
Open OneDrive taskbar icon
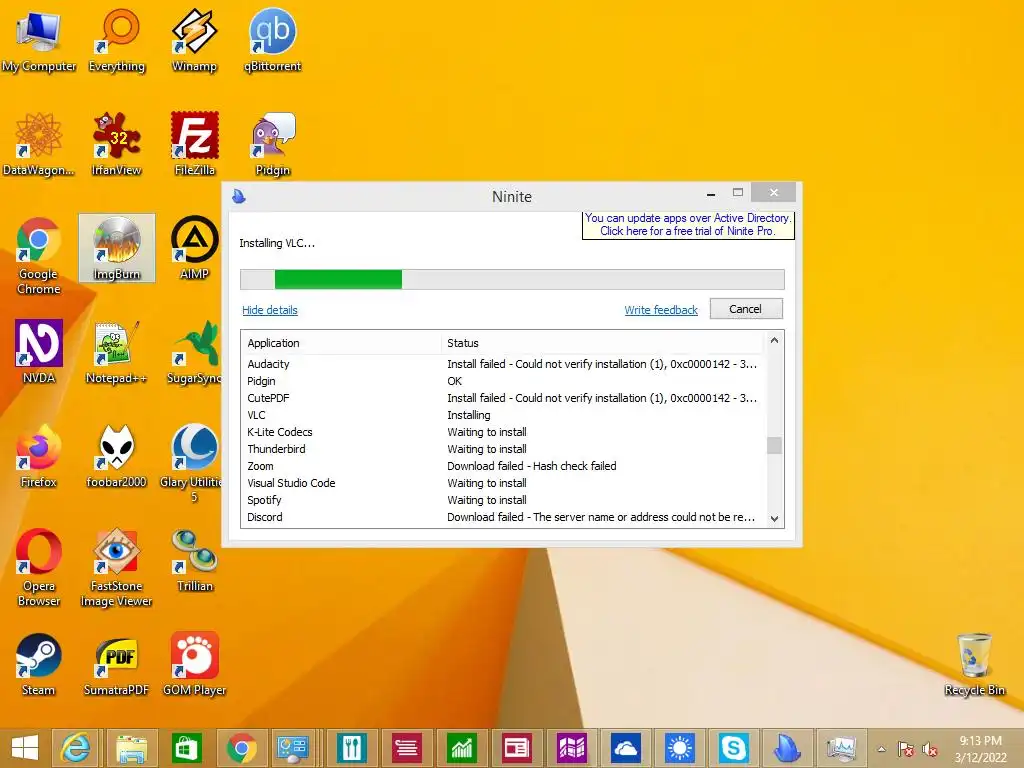pyautogui.click(x=626, y=748)
